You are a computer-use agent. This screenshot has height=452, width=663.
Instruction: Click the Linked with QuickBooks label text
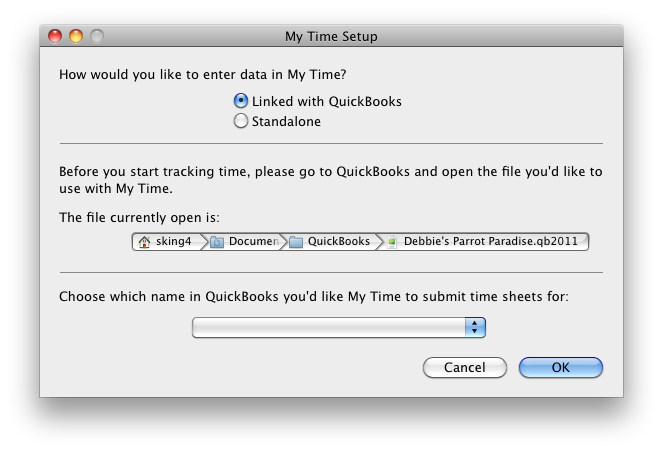pos(327,101)
